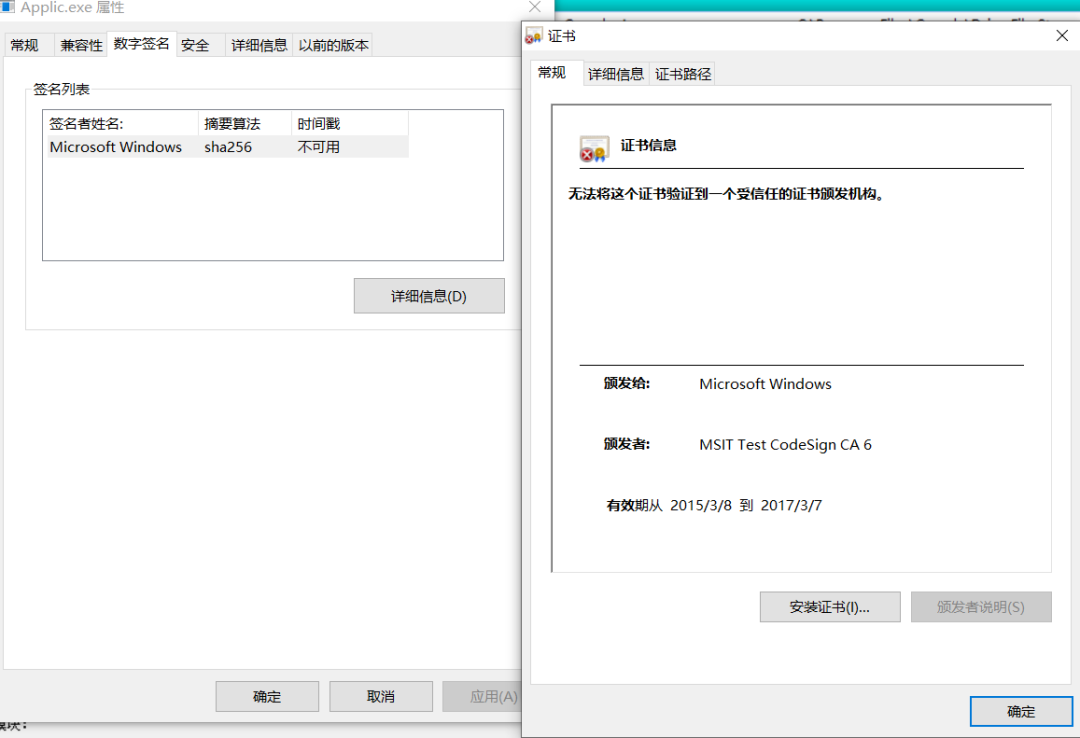Open the 兼容性 tab
Image resolution: width=1080 pixels, height=738 pixels.
pyautogui.click(x=81, y=45)
